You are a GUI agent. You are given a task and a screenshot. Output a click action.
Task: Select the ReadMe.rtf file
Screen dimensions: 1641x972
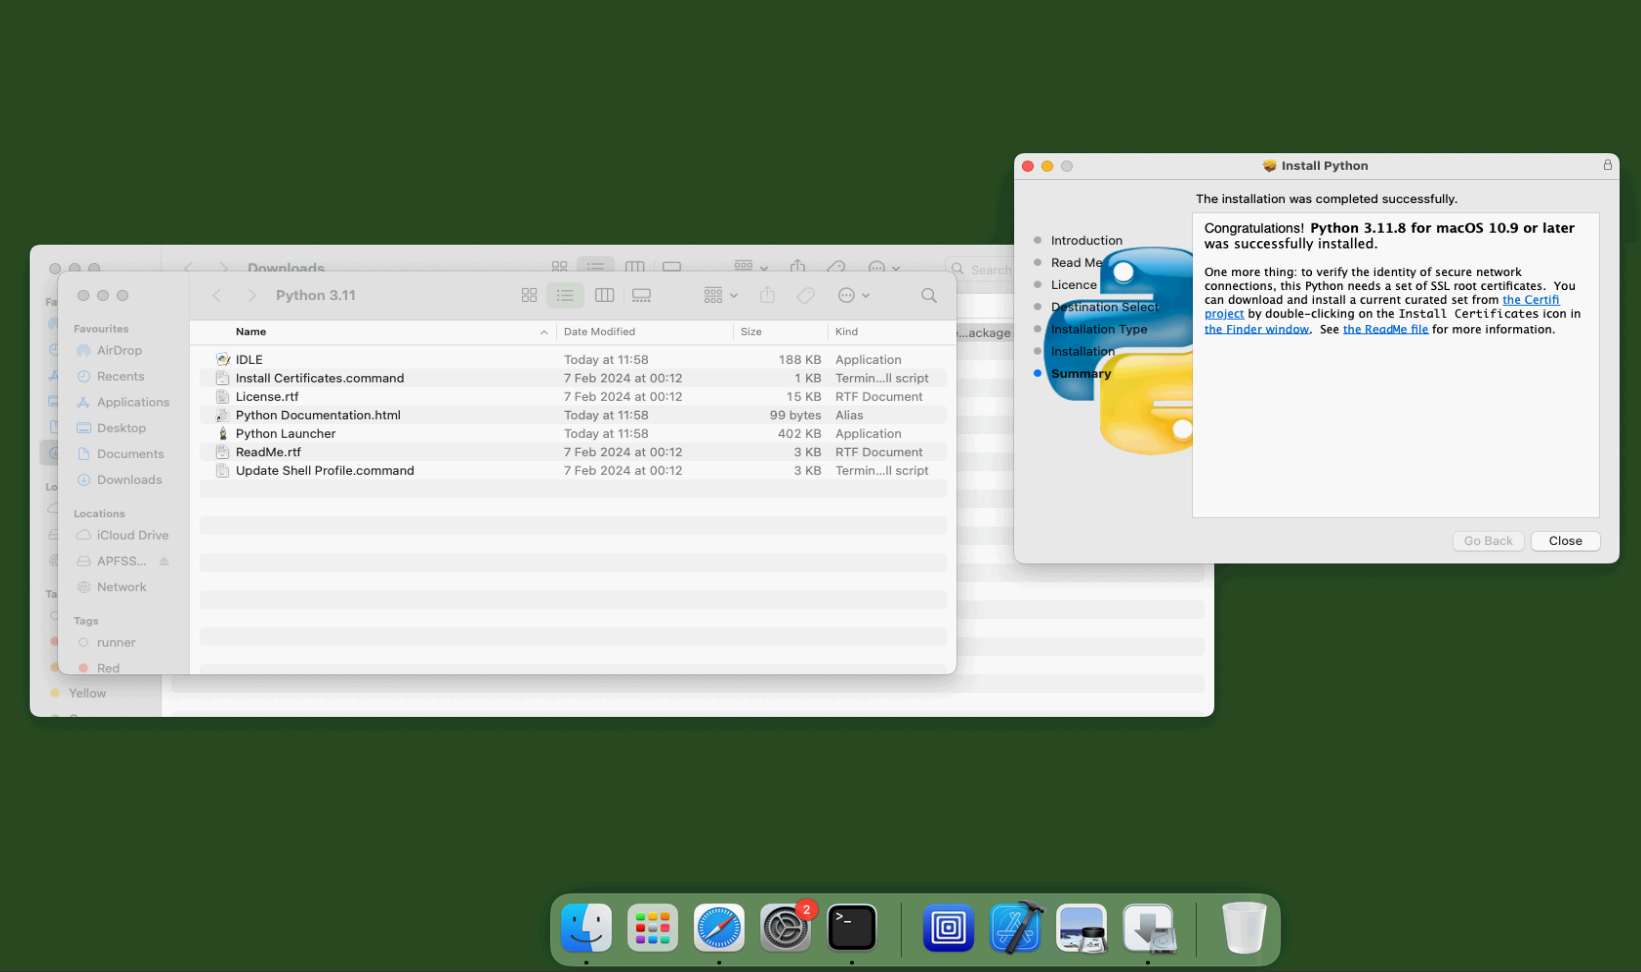tap(267, 451)
